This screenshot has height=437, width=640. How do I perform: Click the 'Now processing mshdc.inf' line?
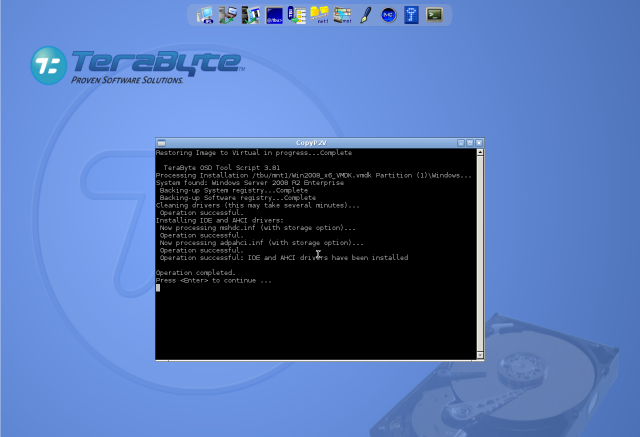pos(258,228)
